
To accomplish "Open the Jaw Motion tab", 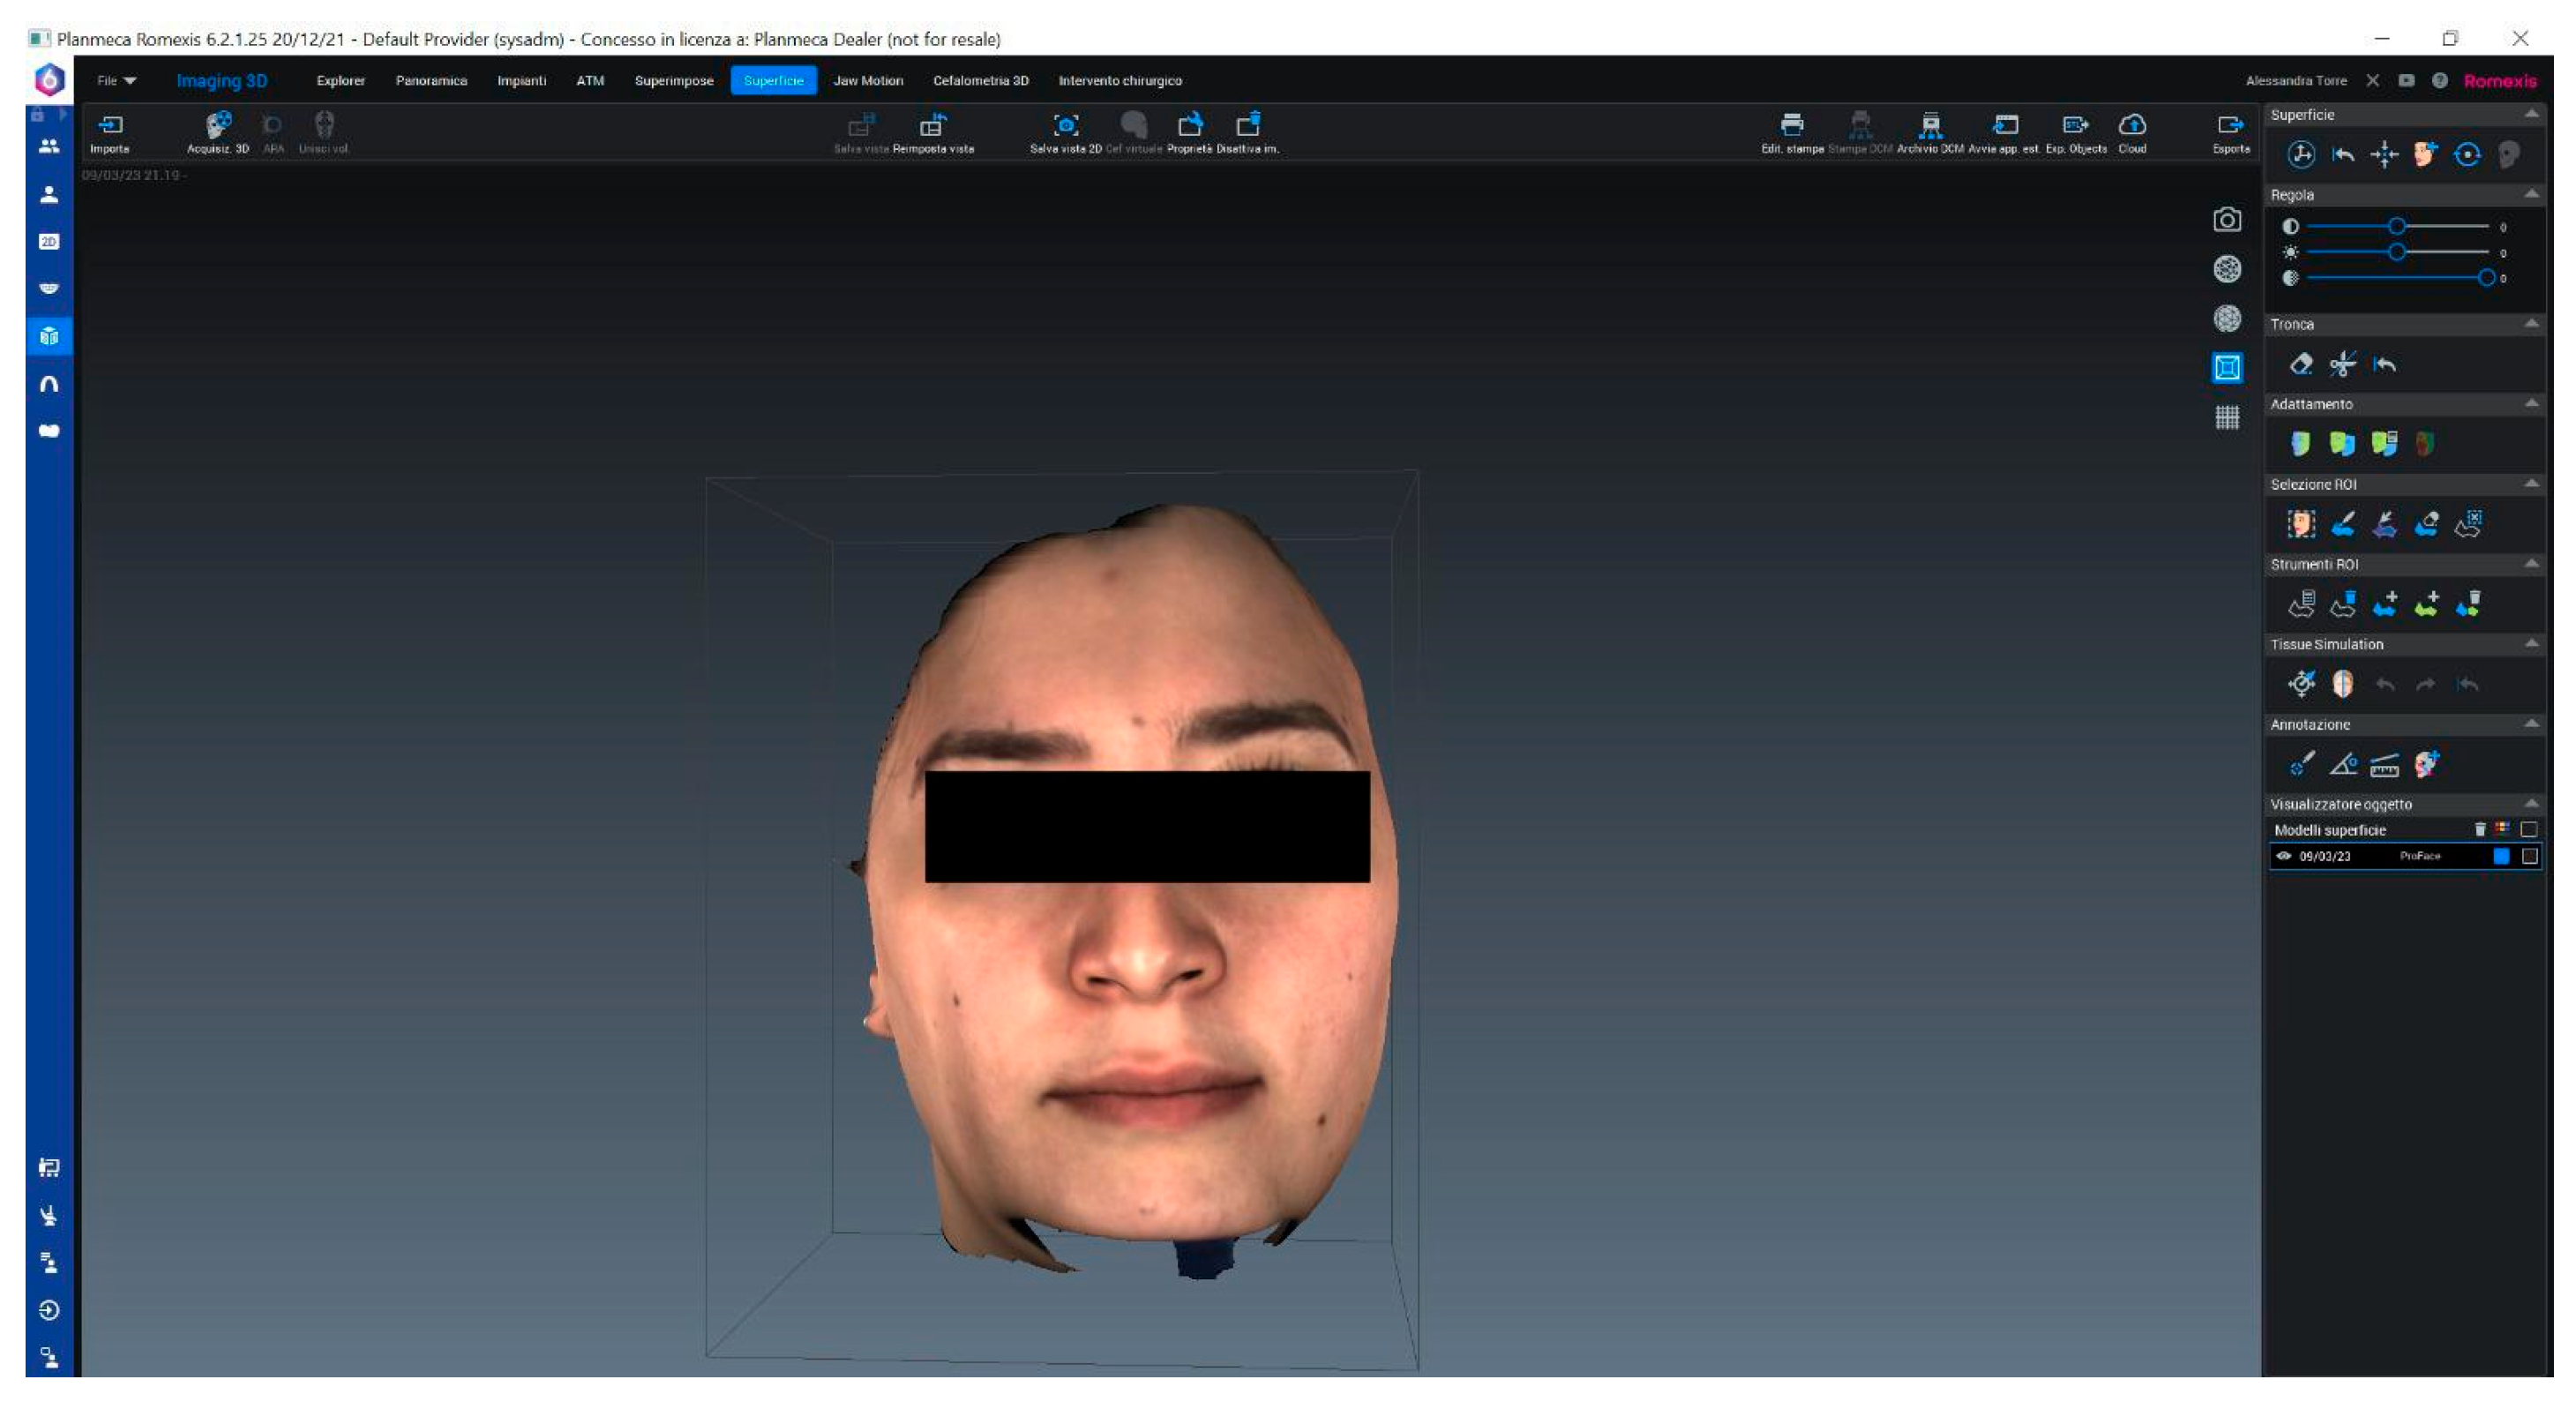I will click(867, 81).
